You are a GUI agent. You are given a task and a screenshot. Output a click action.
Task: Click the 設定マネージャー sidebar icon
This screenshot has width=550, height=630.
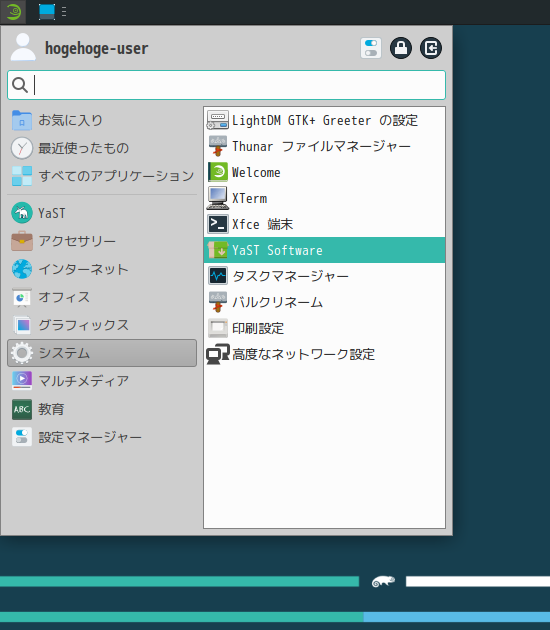pos(22,437)
